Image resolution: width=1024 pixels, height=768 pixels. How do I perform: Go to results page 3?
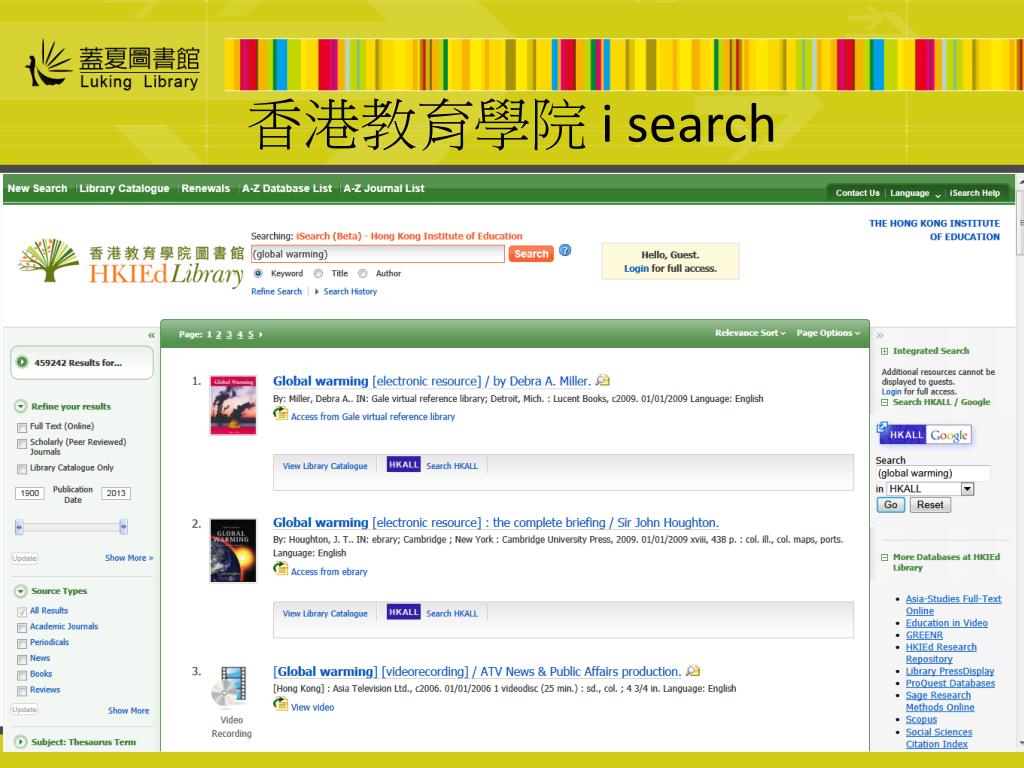click(x=229, y=334)
